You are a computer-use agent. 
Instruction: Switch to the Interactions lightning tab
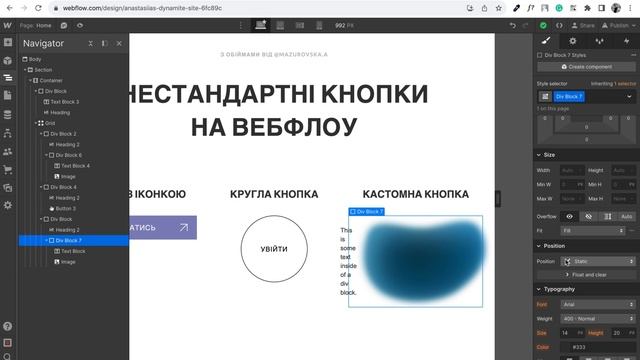626,41
